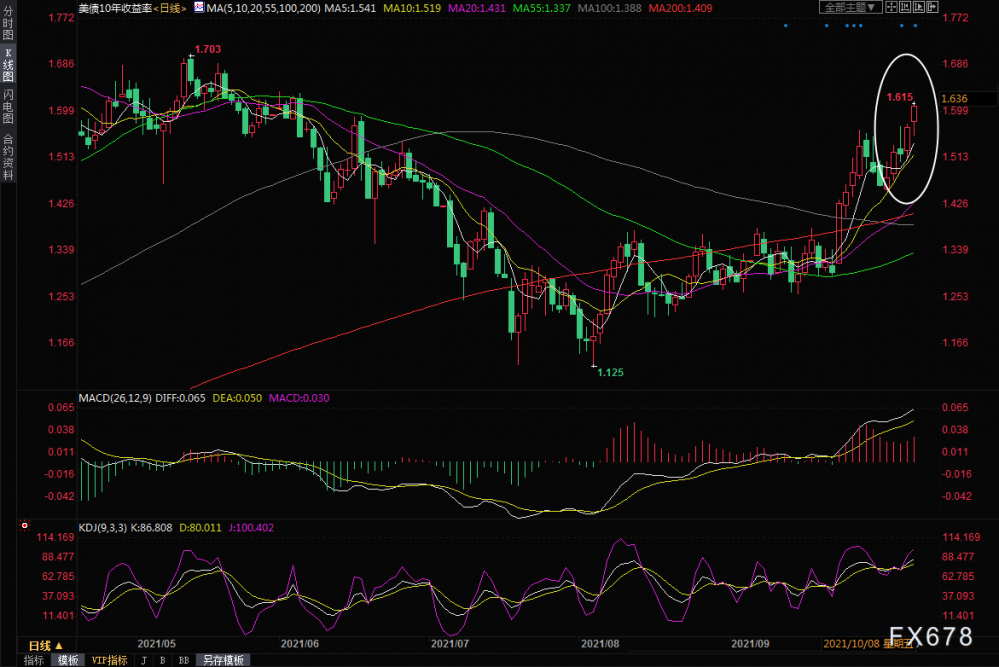Click the MA indicator icon beside the title
This screenshot has width=999, height=667.
coord(199,8)
